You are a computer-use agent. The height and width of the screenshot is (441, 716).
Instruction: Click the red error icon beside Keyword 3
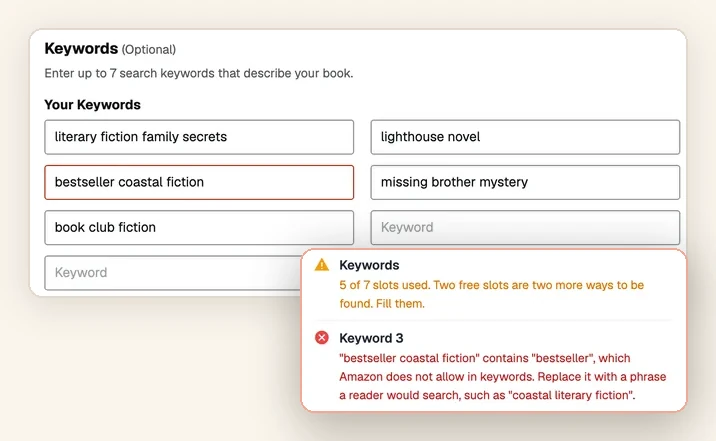(x=322, y=338)
